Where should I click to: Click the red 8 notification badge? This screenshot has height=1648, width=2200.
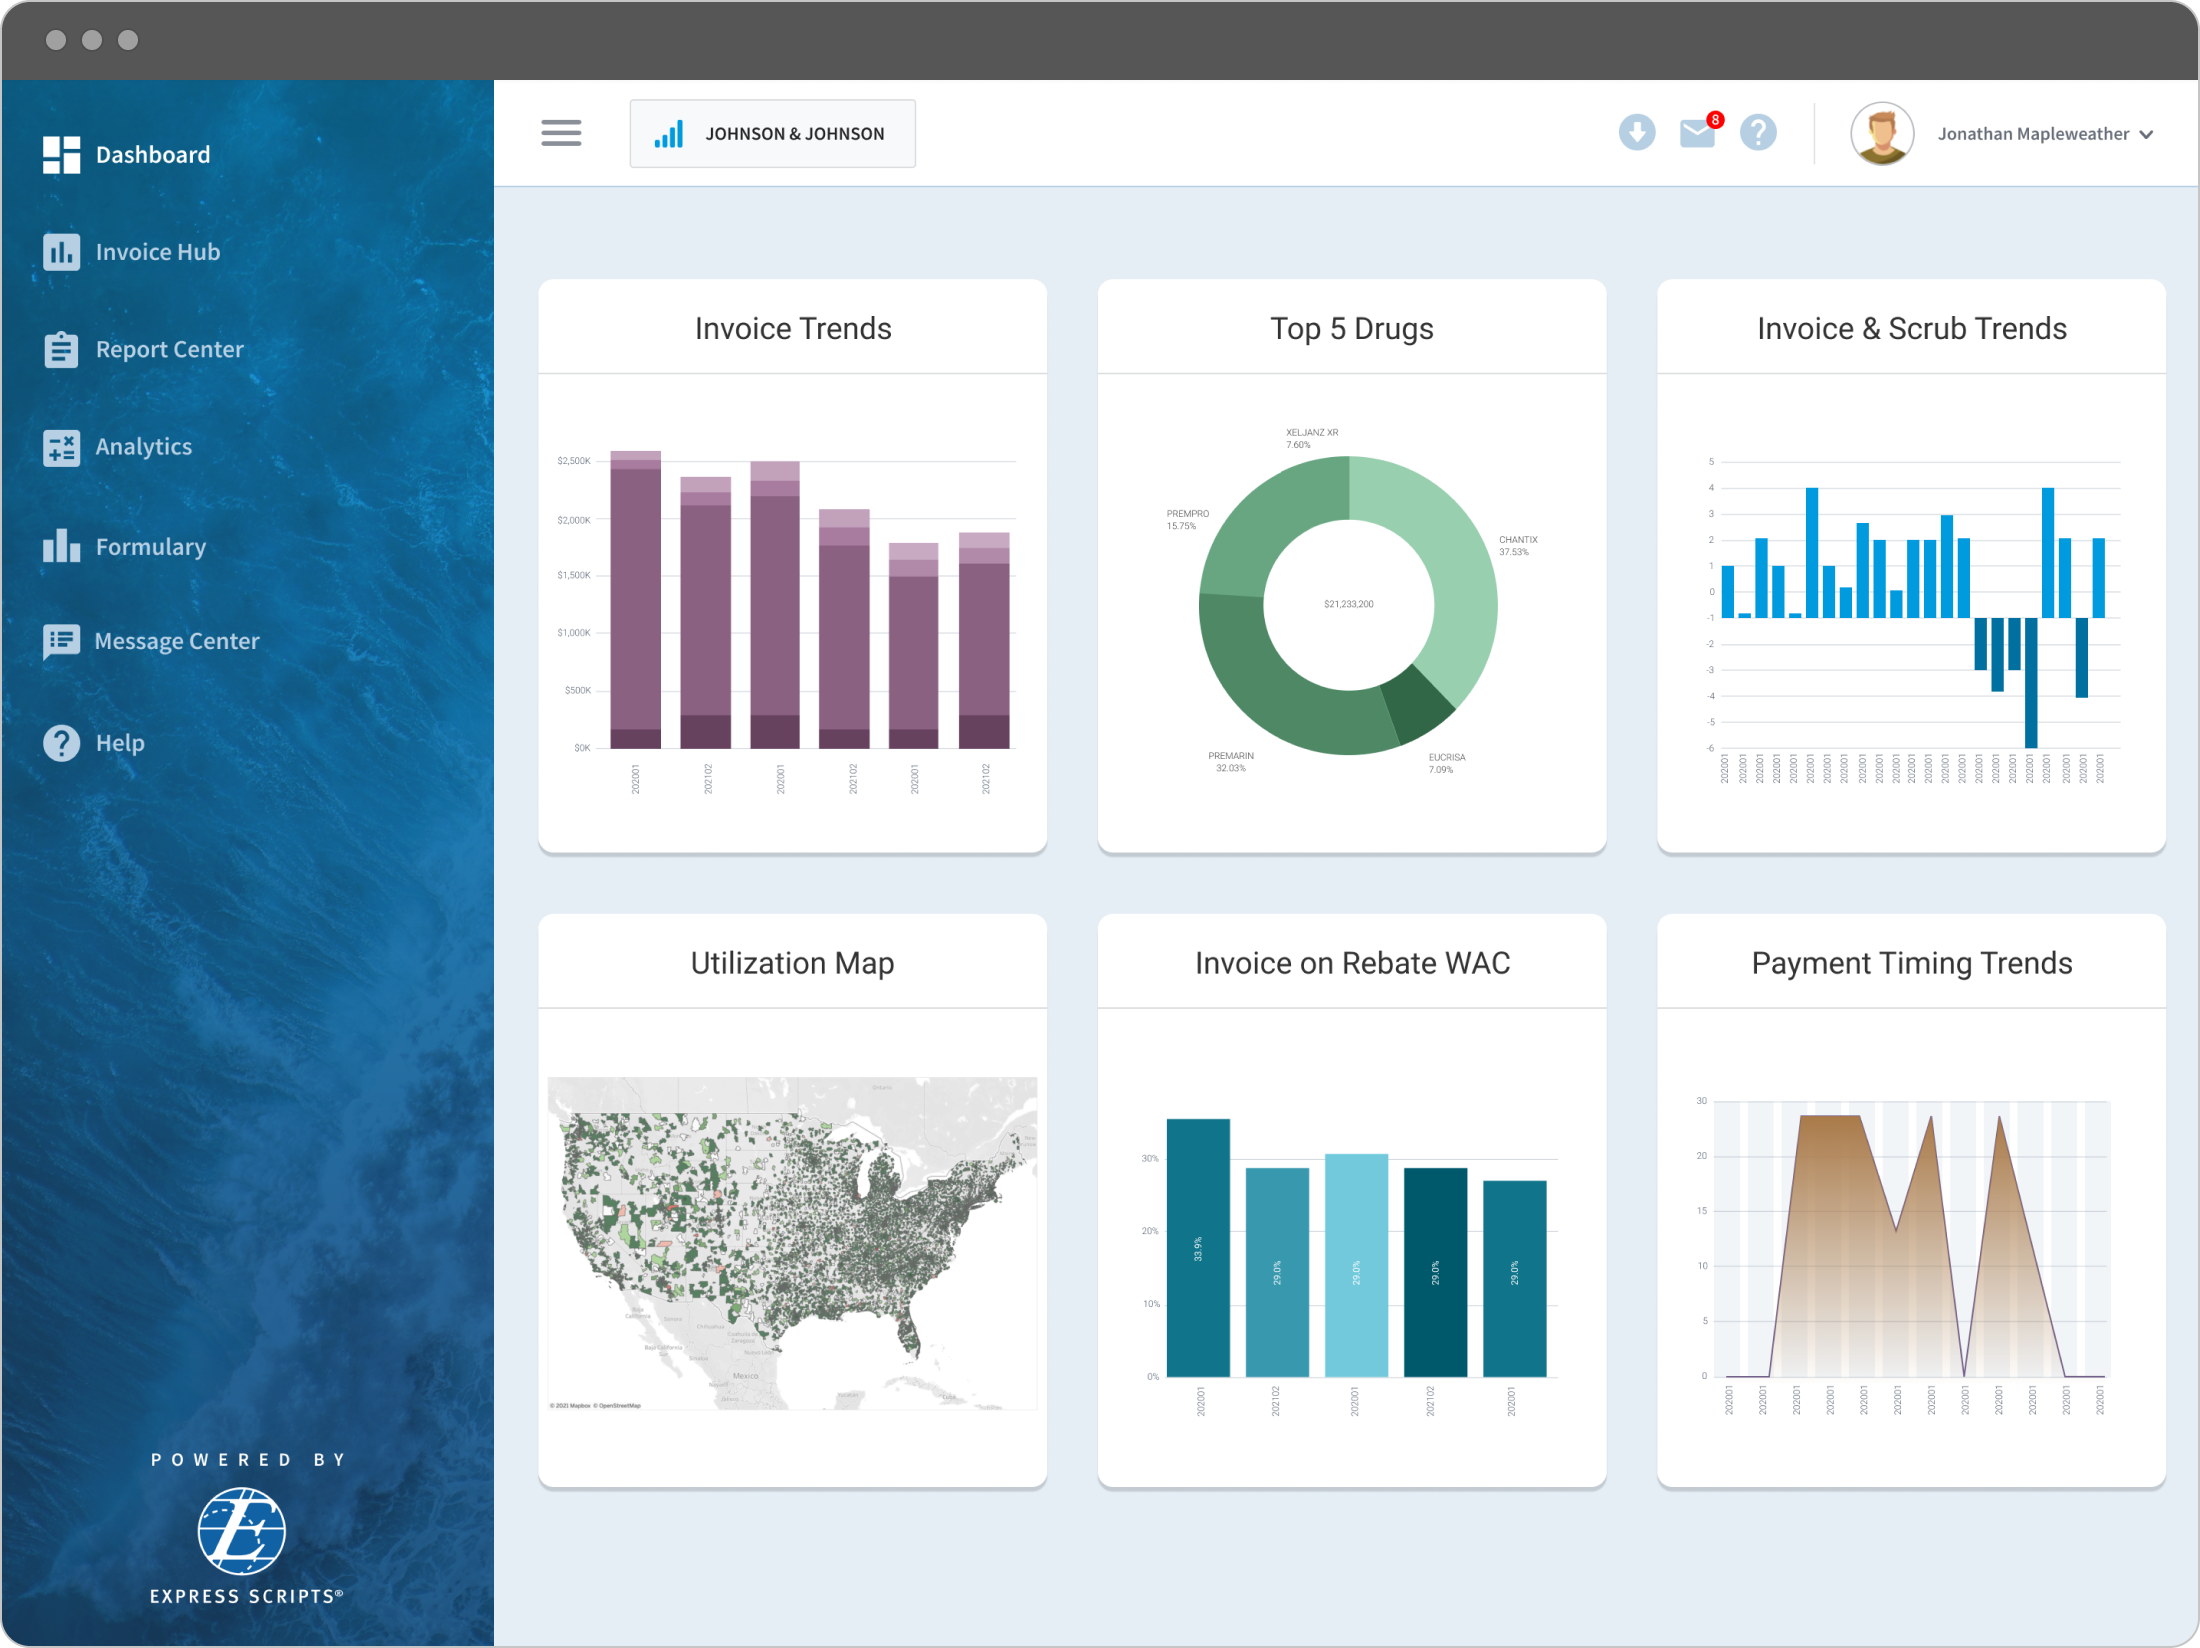[1715, 120]
